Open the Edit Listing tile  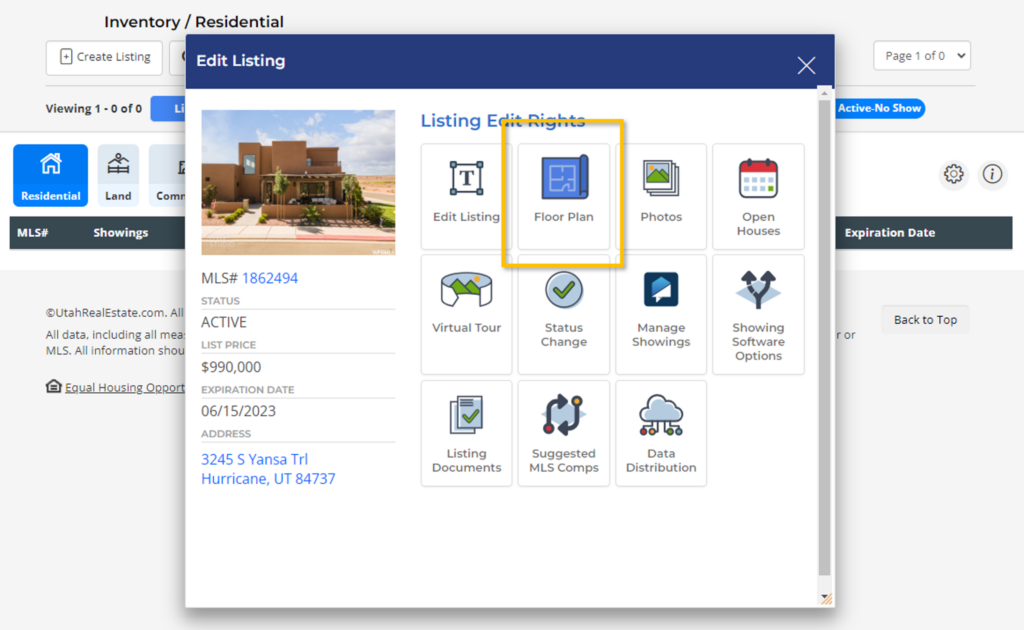(x=466, y=196)
